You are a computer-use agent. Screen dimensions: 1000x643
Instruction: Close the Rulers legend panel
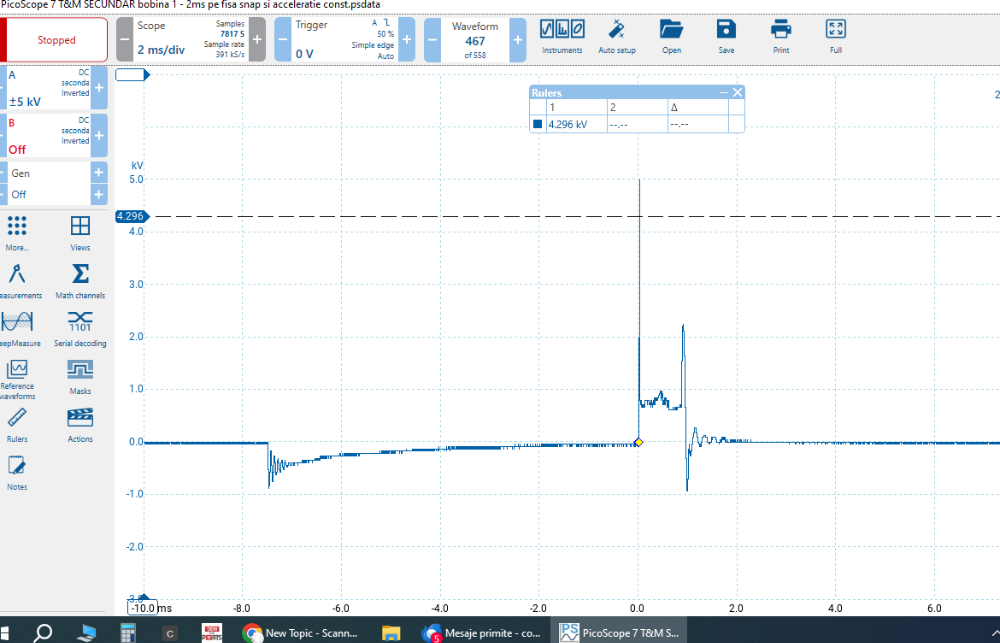point(737,92)
